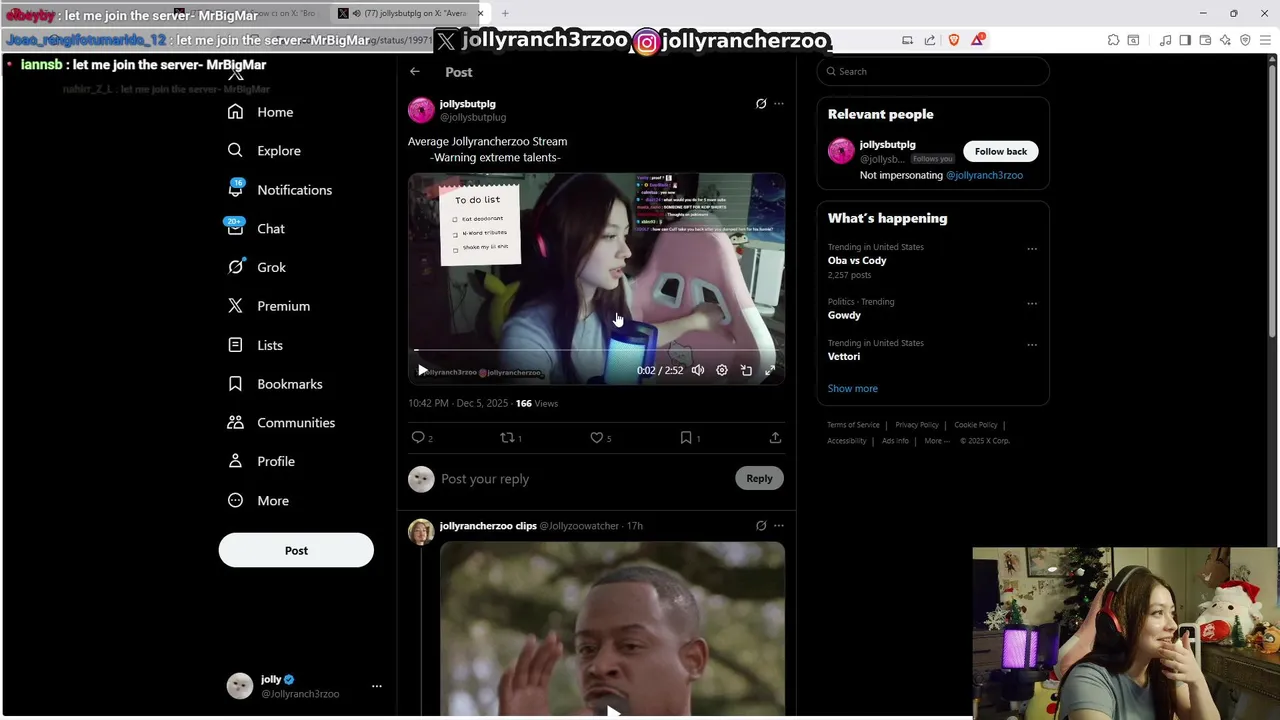Open Bookmarks in the sidebar
Image resolution: width=1280 pixels, height=720 pixels.
(275, 384)
